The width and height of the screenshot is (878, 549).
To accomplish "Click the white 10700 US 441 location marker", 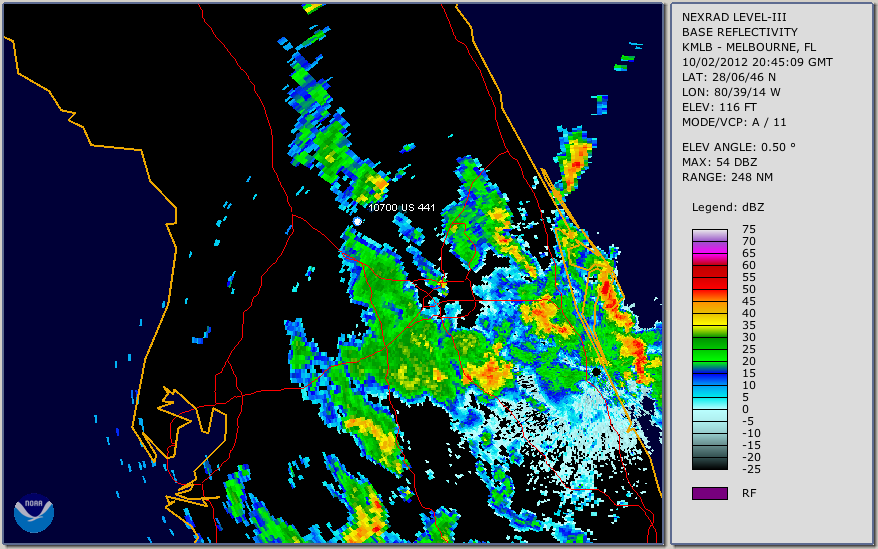I will click(357, 222).
